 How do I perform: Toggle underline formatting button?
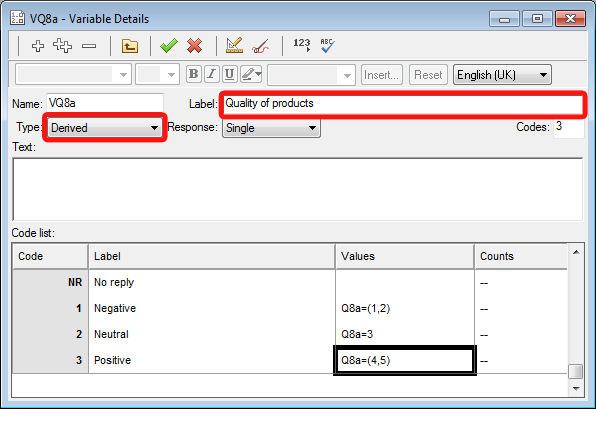coord(230,74)
